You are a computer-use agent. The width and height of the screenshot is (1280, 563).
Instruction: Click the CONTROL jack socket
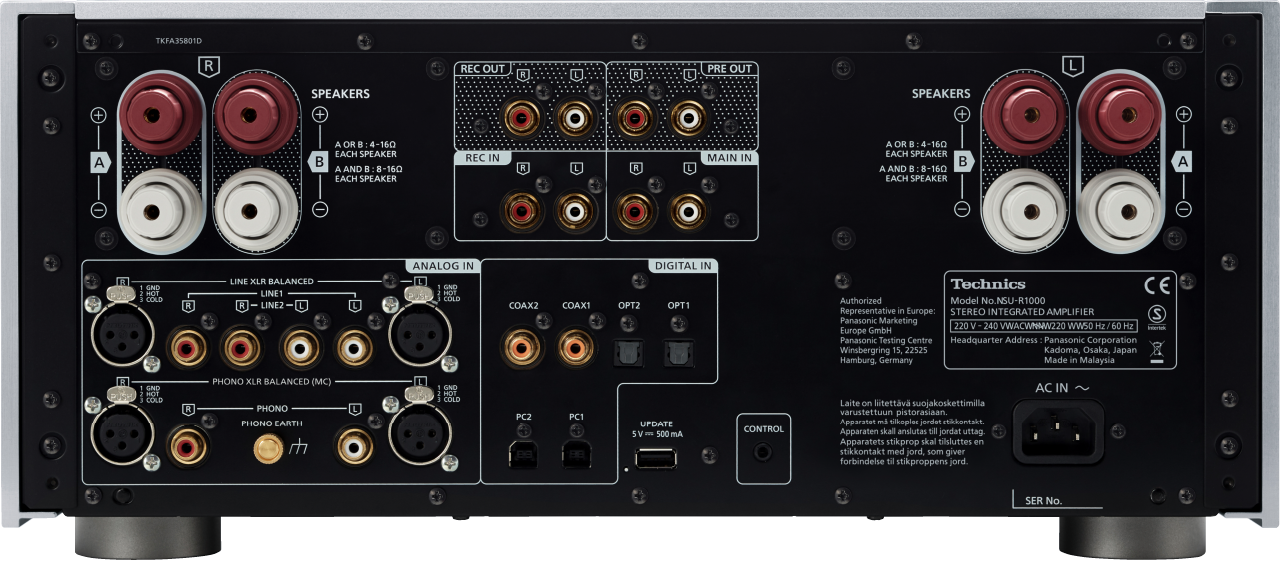pyautogui.click(x=764, y=452)
